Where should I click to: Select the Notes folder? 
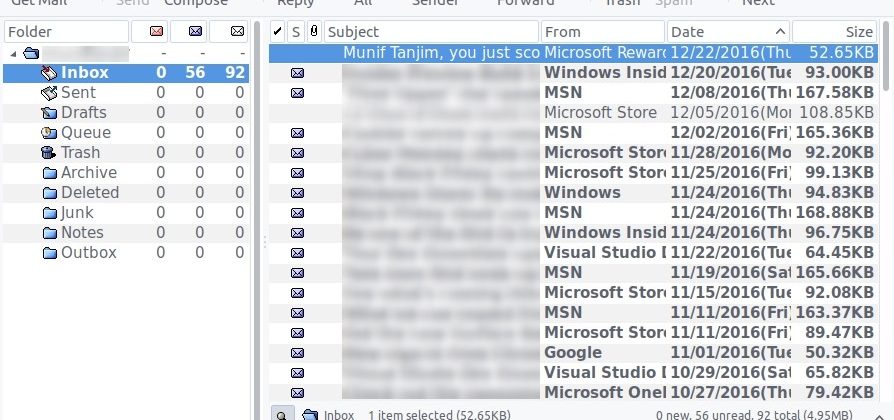coord(126,233)
